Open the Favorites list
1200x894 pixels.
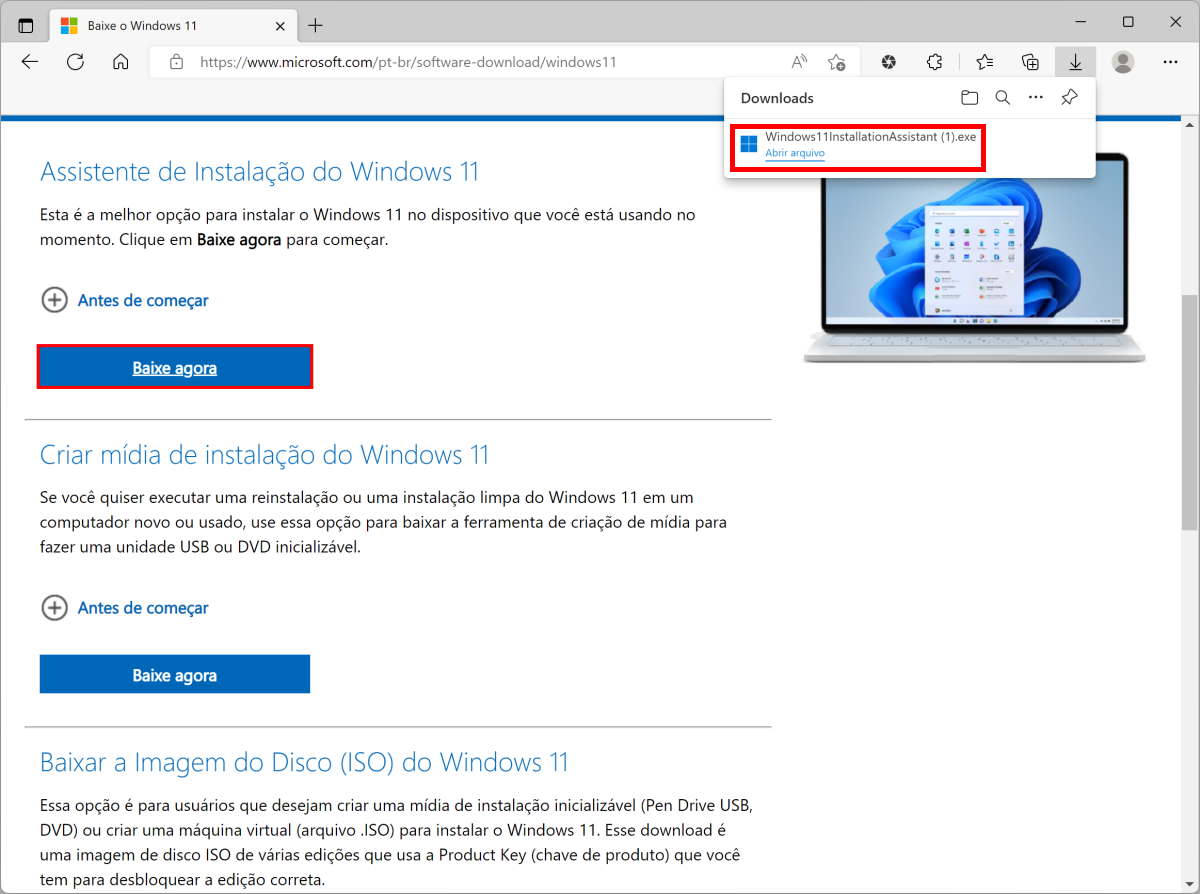985,62
